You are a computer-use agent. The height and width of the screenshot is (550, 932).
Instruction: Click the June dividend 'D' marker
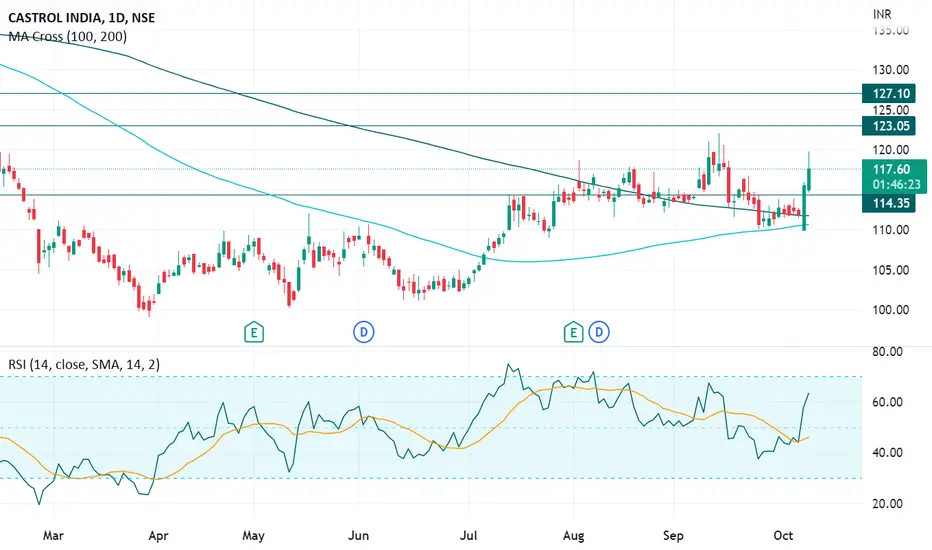[364, 332]
